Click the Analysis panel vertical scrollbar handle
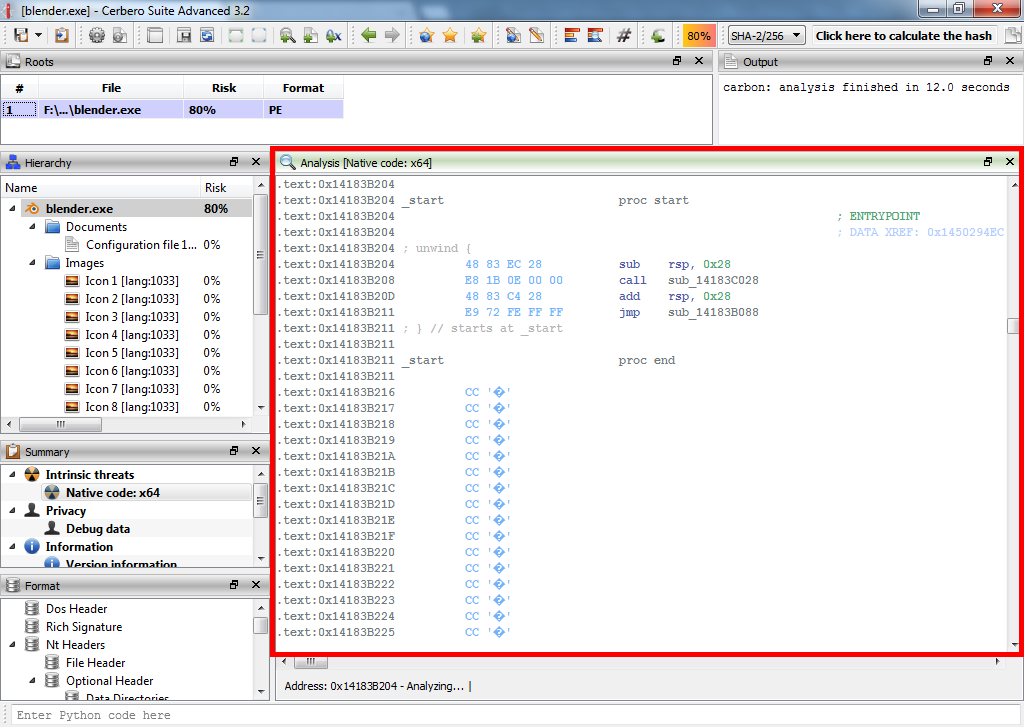 click(1012, 326)
